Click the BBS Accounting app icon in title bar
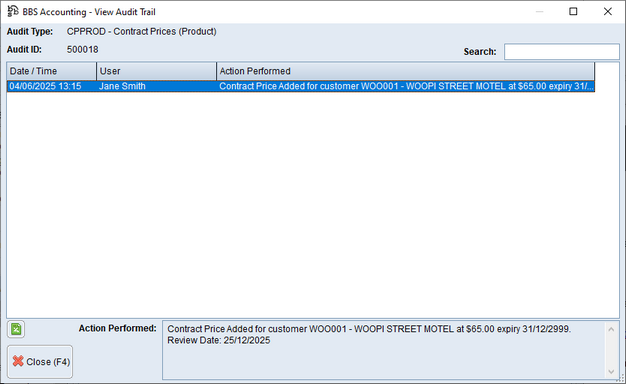The image size is (626, 384). click(x=13, y=11)
